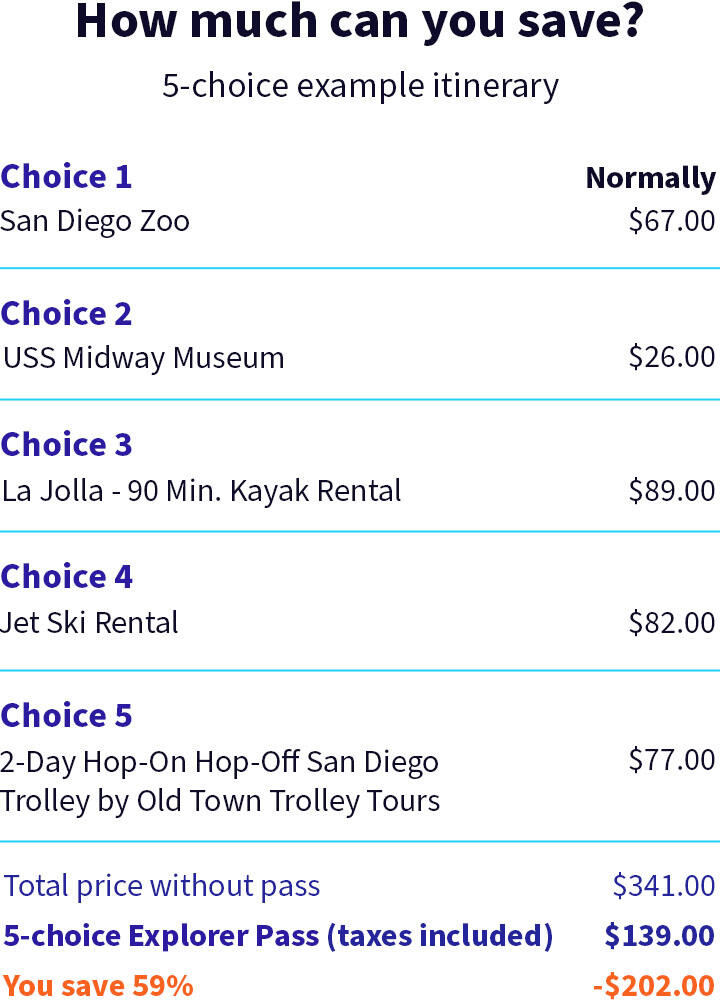Select La Jolla 90 Min. Kayak Rental
The image size is (720, 1003).
point(201,491)
